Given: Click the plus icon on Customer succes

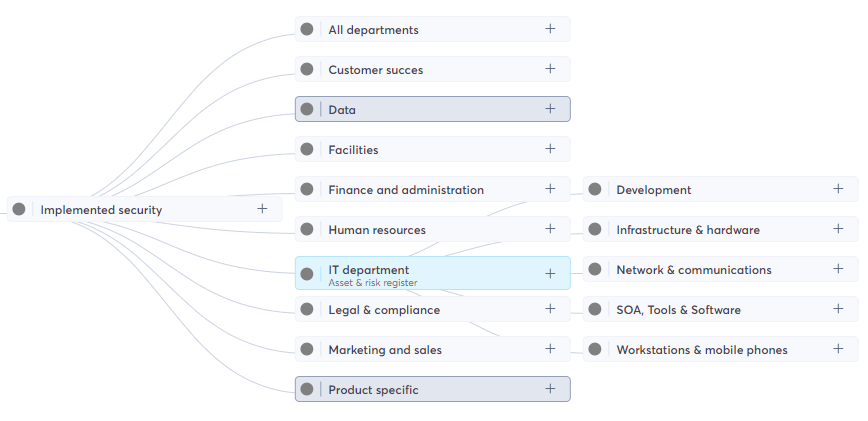Looking at the screenshot, I should (550, 69).
